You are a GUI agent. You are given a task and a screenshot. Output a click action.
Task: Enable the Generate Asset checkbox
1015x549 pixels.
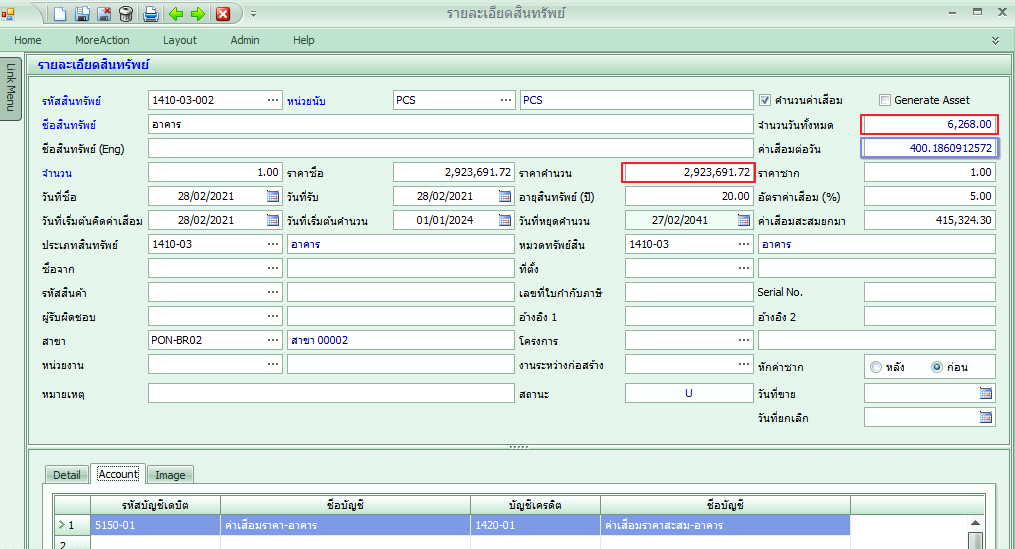click(x=884, y=100)
